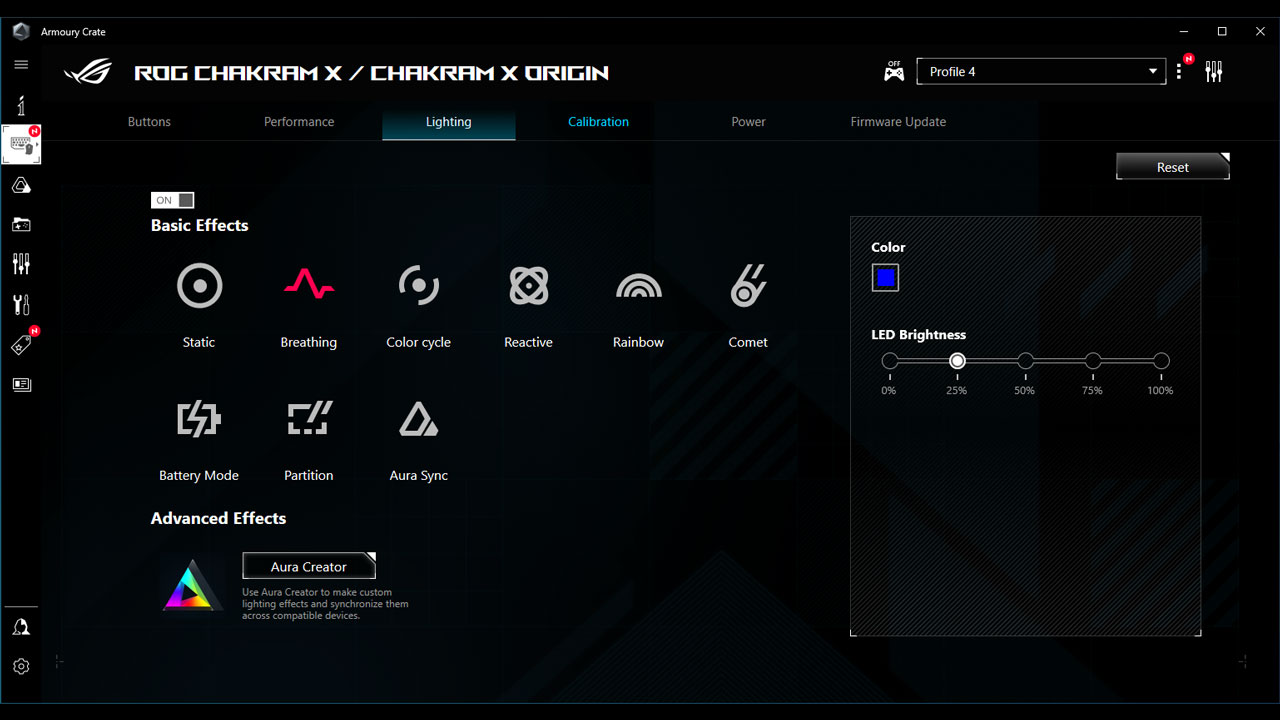Open the hamburger menu in sidebar

[x=21, y=64]
